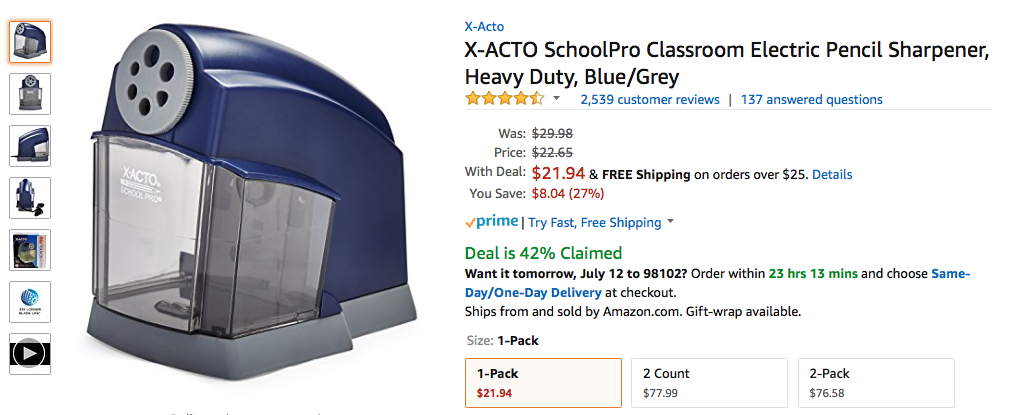
Task: Open the fourth thumbnail with power cord
Action: (30, 198)
